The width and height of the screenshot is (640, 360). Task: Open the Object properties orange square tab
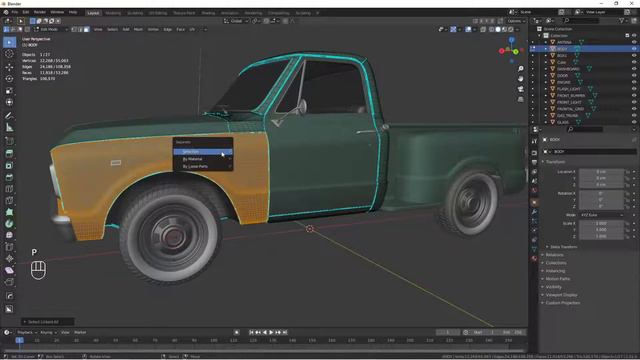[x=534, y=202]
